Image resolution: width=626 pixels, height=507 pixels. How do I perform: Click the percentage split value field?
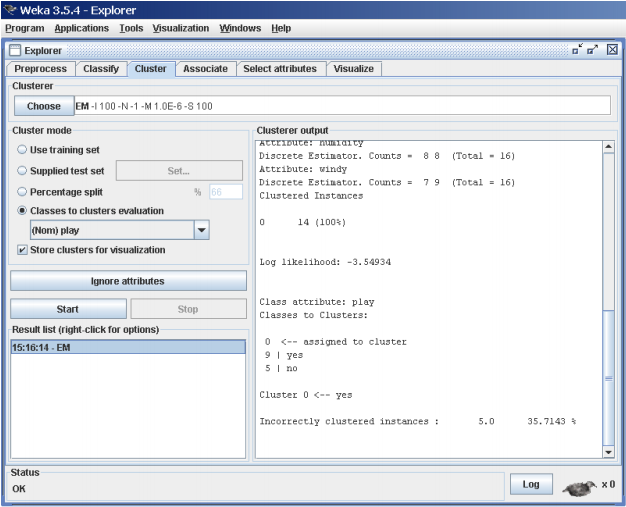[226, 192]
